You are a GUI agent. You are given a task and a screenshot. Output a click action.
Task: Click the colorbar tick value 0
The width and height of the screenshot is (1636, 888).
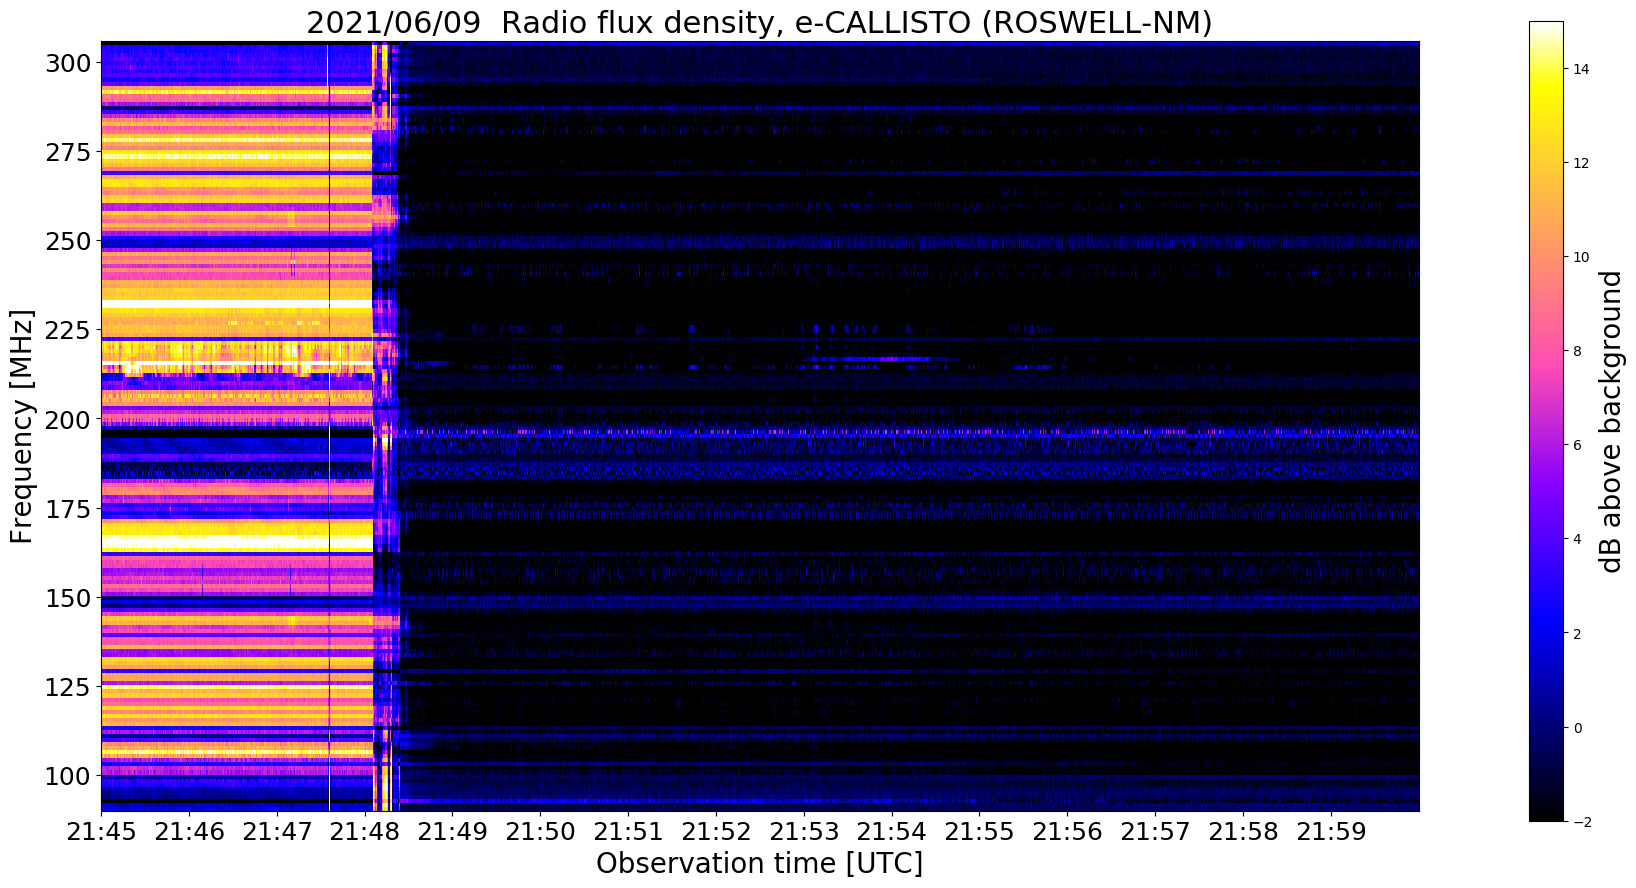pyautogui.click(x=1578, y=727)
